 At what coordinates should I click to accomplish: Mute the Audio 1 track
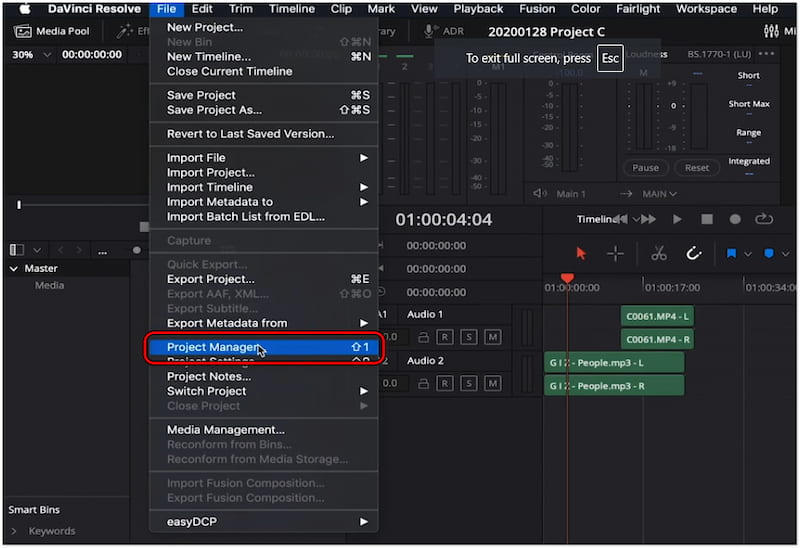tap(492, 337)
